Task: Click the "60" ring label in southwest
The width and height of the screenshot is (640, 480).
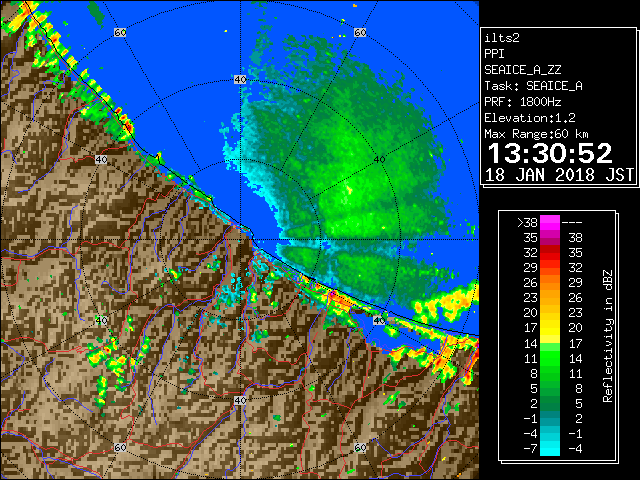Action: tap(120, 448)
